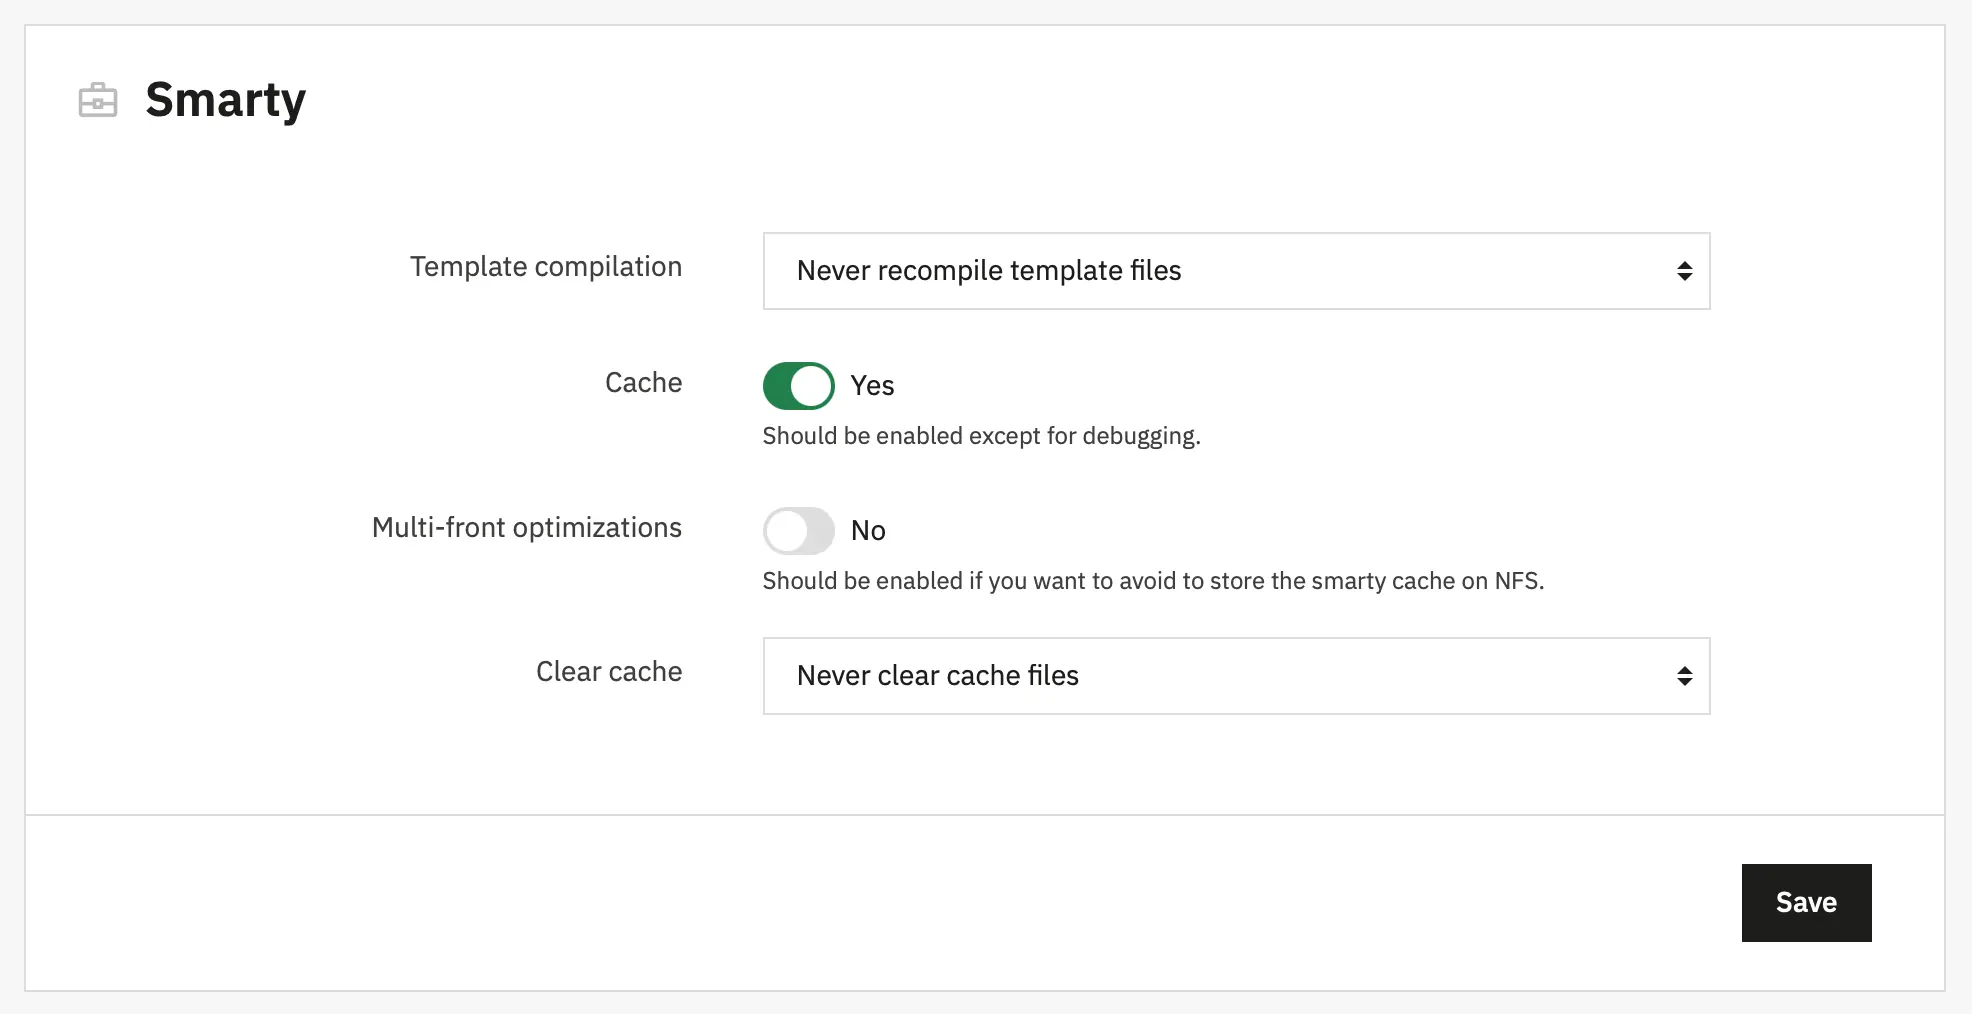Click the smarty cache on NFS hint text
Image resolution: width=1972 pixels, height=1014 pixels.
coord(1153,581)
